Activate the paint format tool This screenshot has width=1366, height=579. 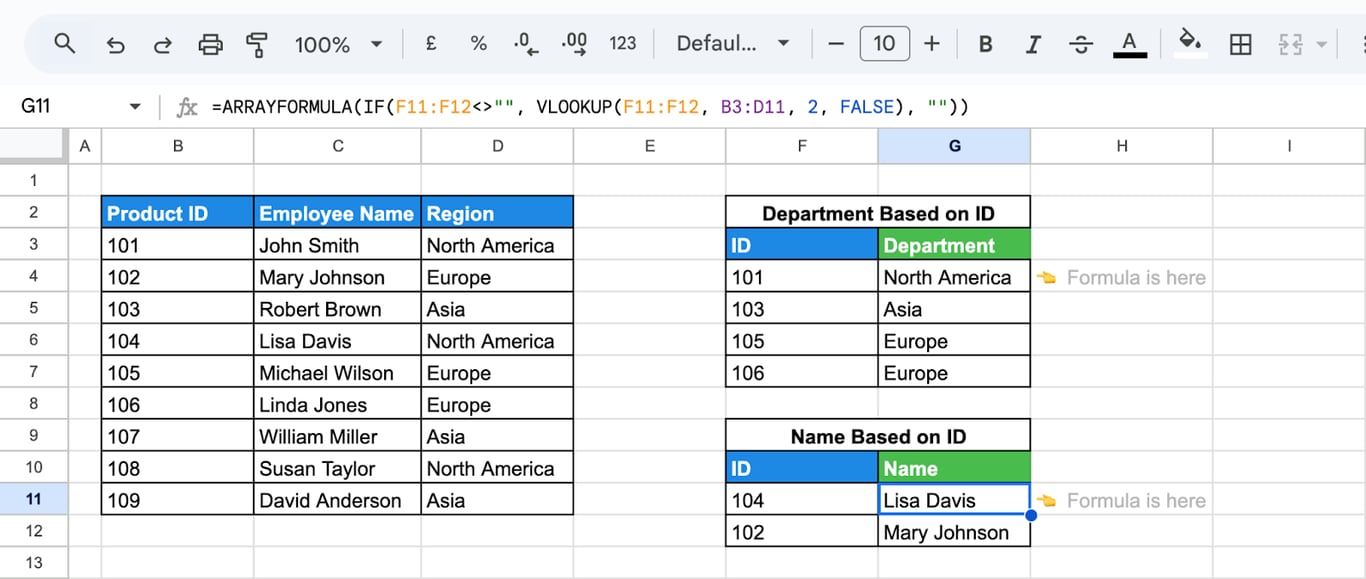tap(257, 44)
